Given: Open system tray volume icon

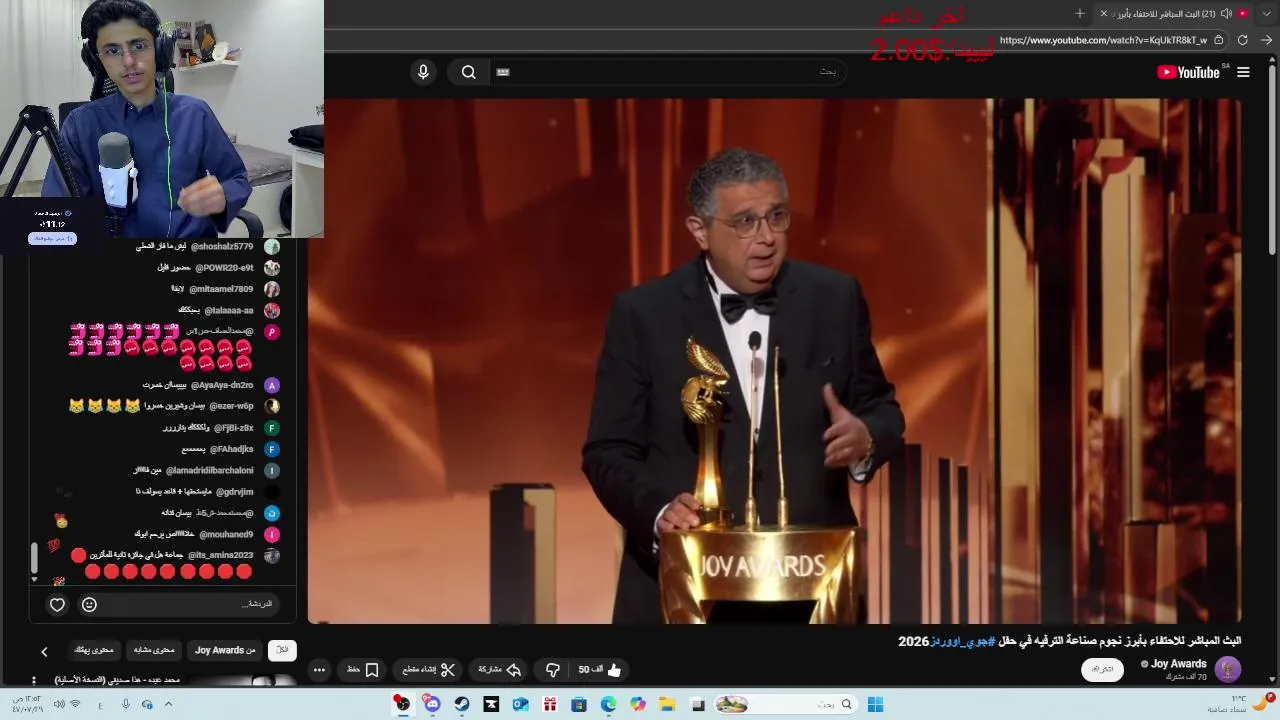Looking at the screenshot, I should pos(58,704).
